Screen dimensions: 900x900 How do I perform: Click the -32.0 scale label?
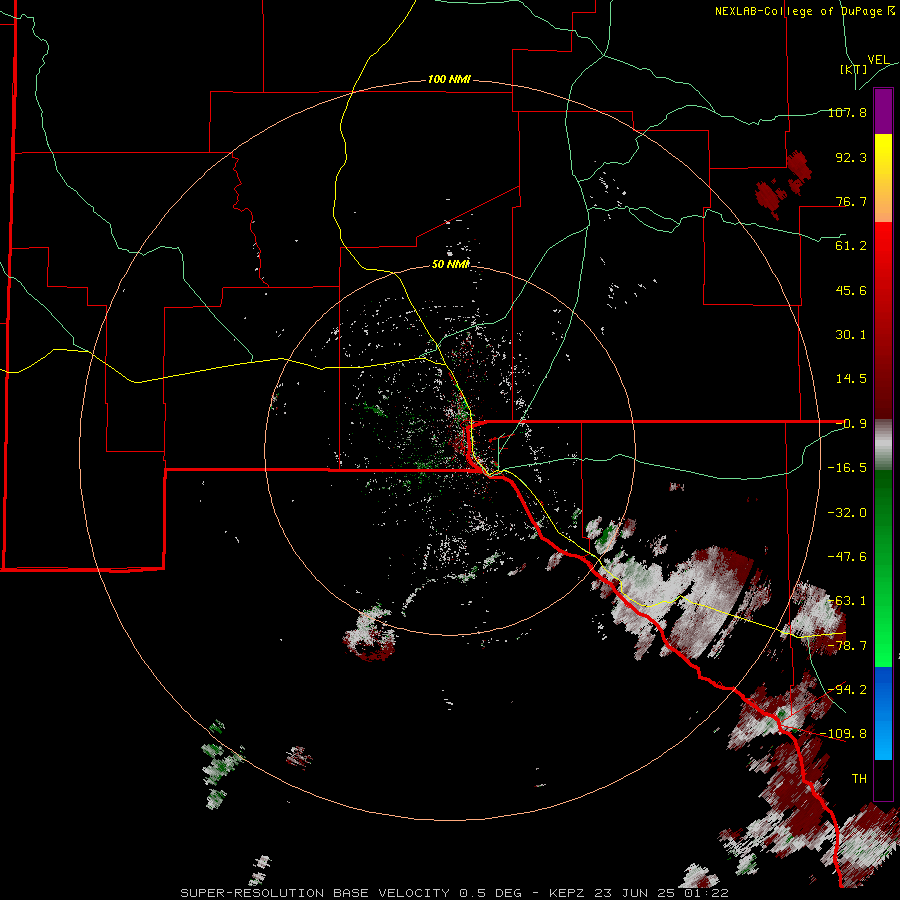847,513
